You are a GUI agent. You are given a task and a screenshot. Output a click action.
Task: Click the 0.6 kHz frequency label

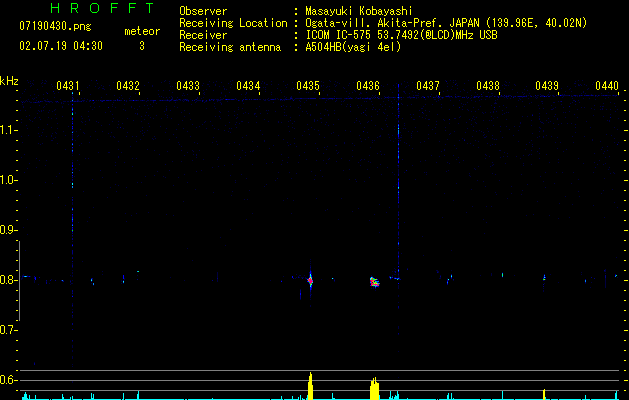point(7,380)
